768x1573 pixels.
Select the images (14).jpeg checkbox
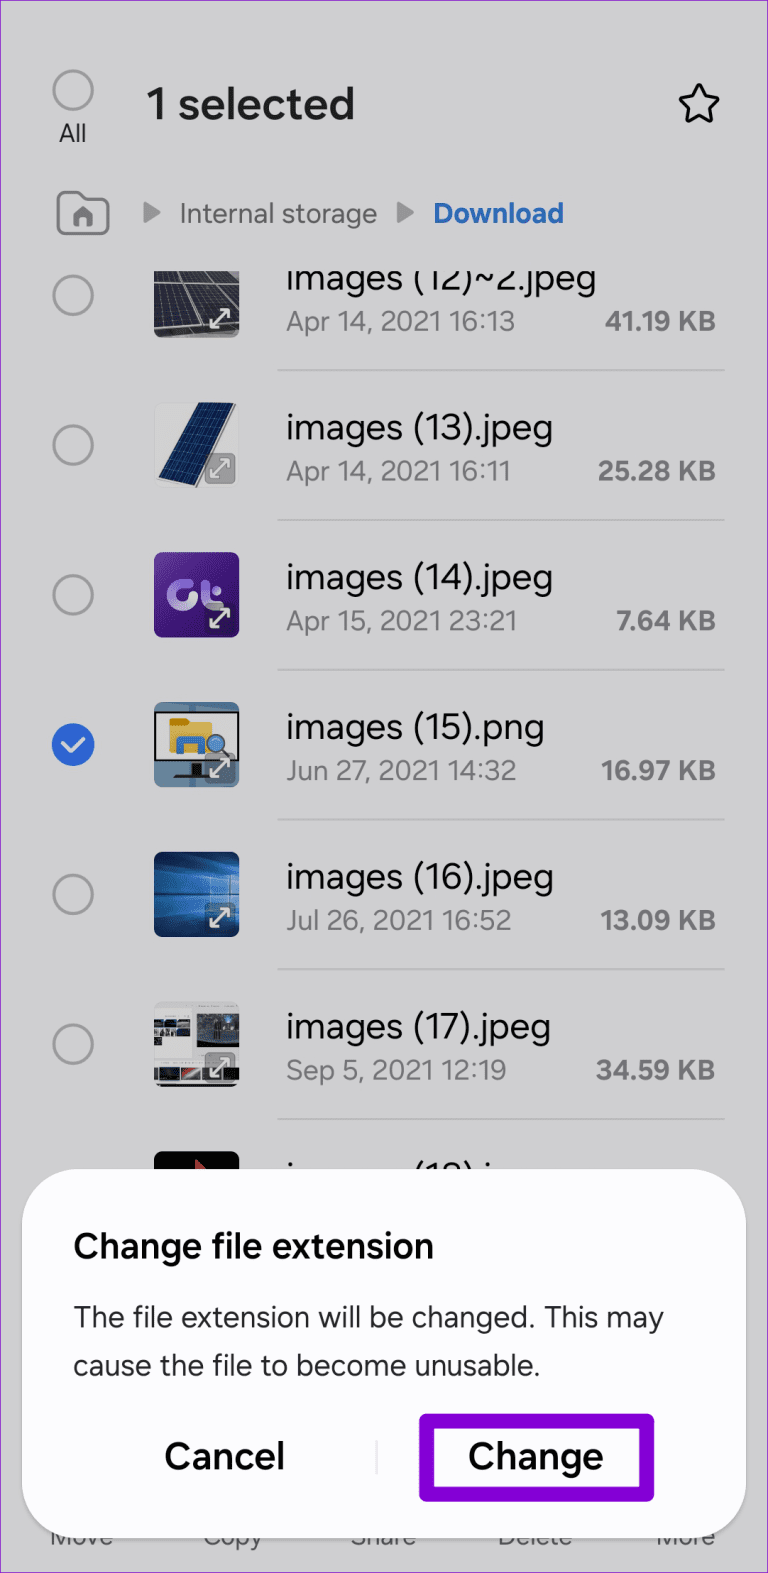click(x=73, y=595)
